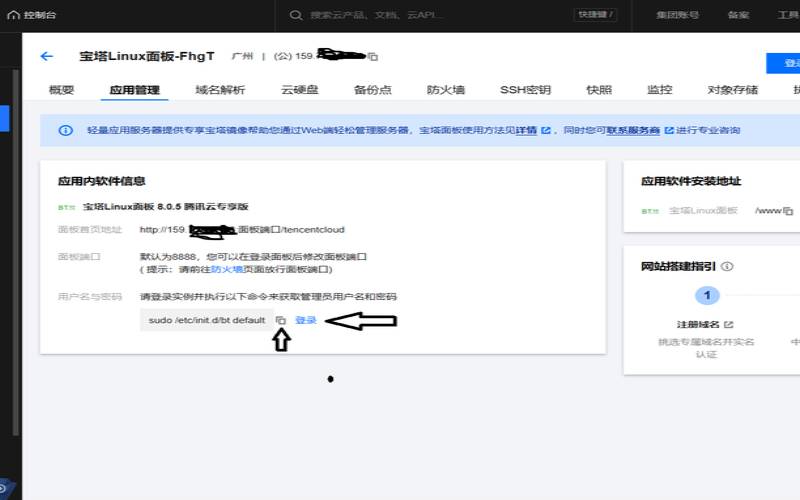Select the 应用管理 tab
The width and height of the screenshot is (800, 500).
(135, 90)
